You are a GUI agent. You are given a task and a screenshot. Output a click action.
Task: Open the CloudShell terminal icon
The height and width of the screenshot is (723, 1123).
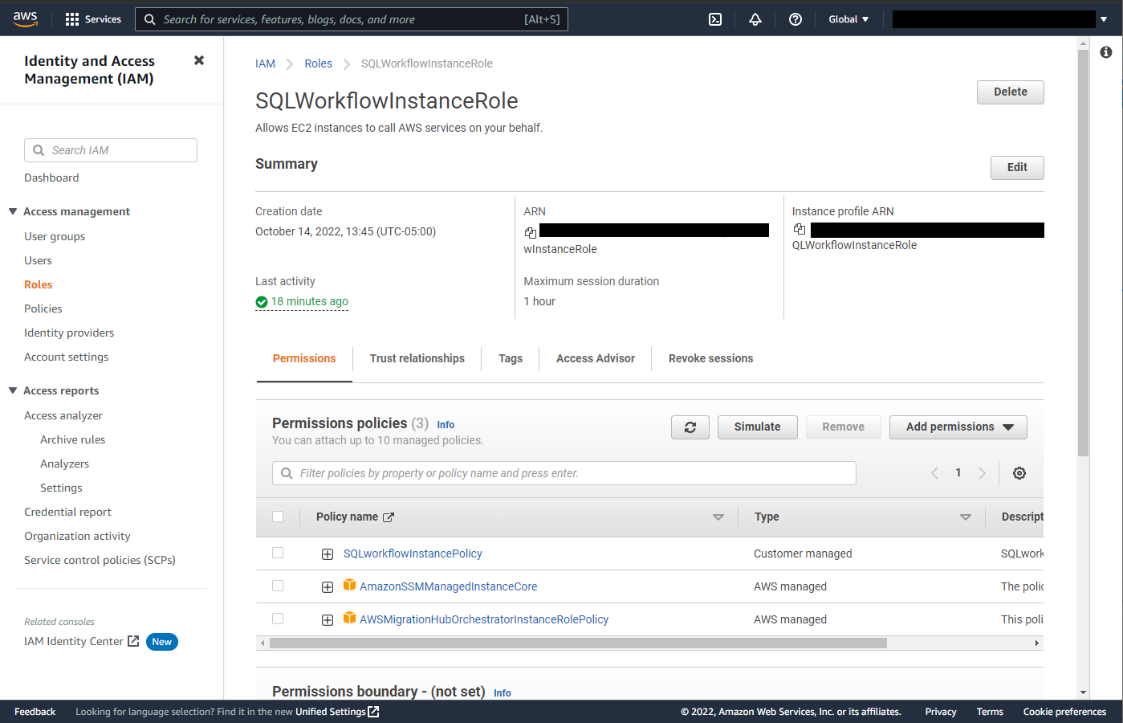tap(715, 19)
